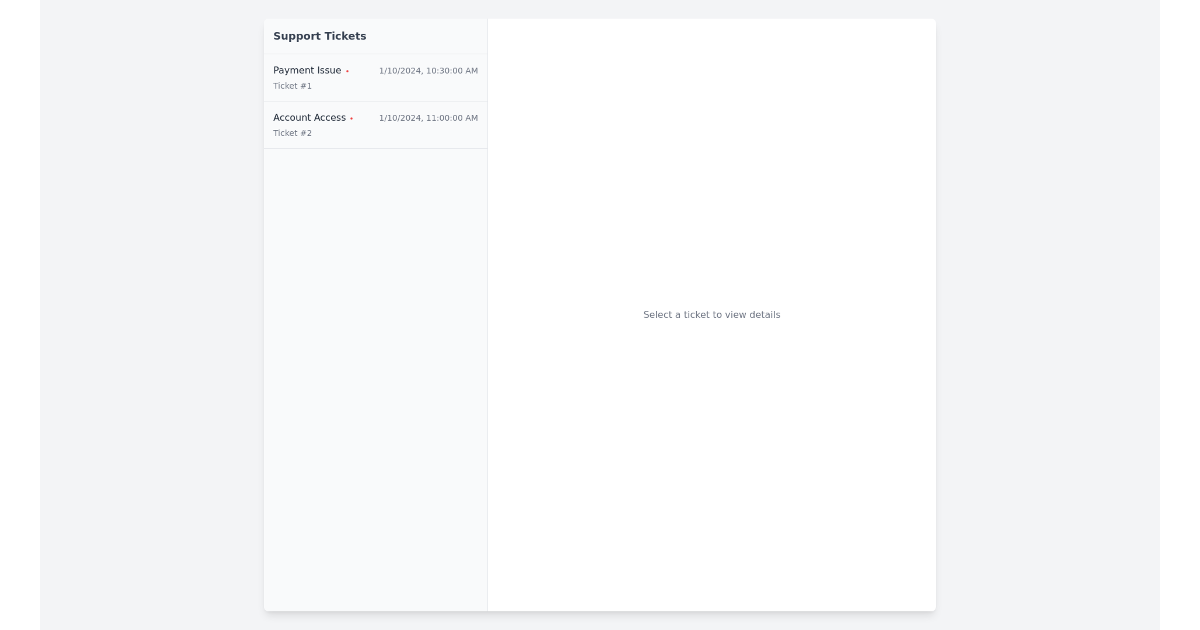
Task: Click the Ticket #2 label
Action: pyautogui.click(x=292, y=132)
